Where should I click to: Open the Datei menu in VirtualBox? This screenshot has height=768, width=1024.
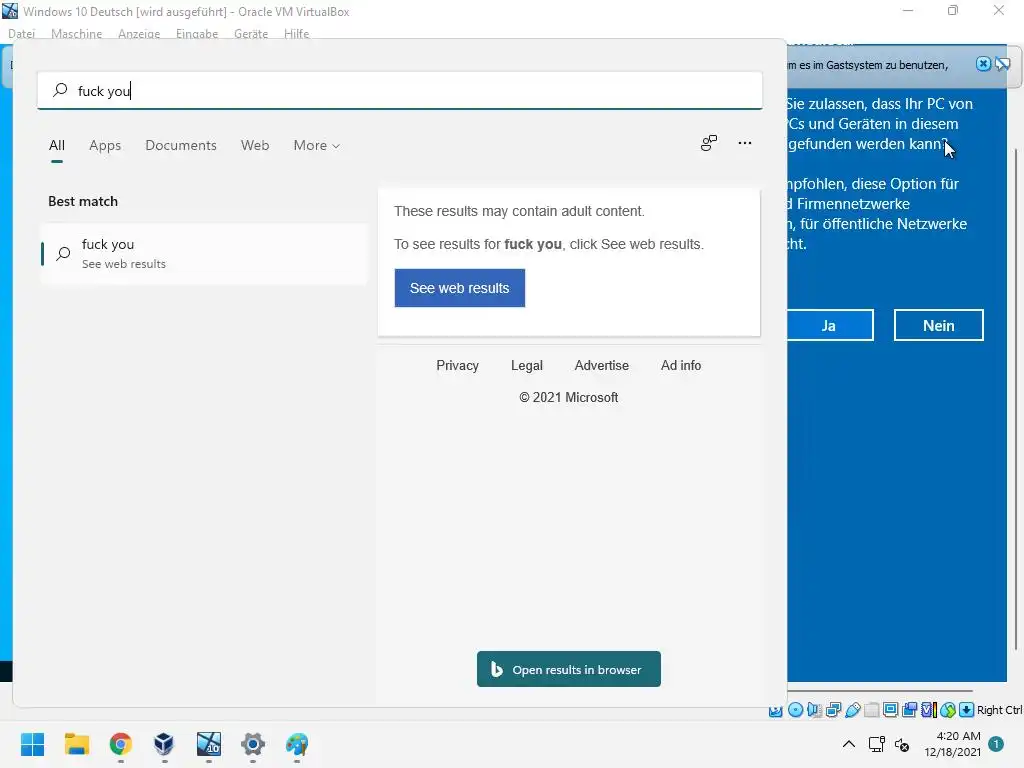22,33
